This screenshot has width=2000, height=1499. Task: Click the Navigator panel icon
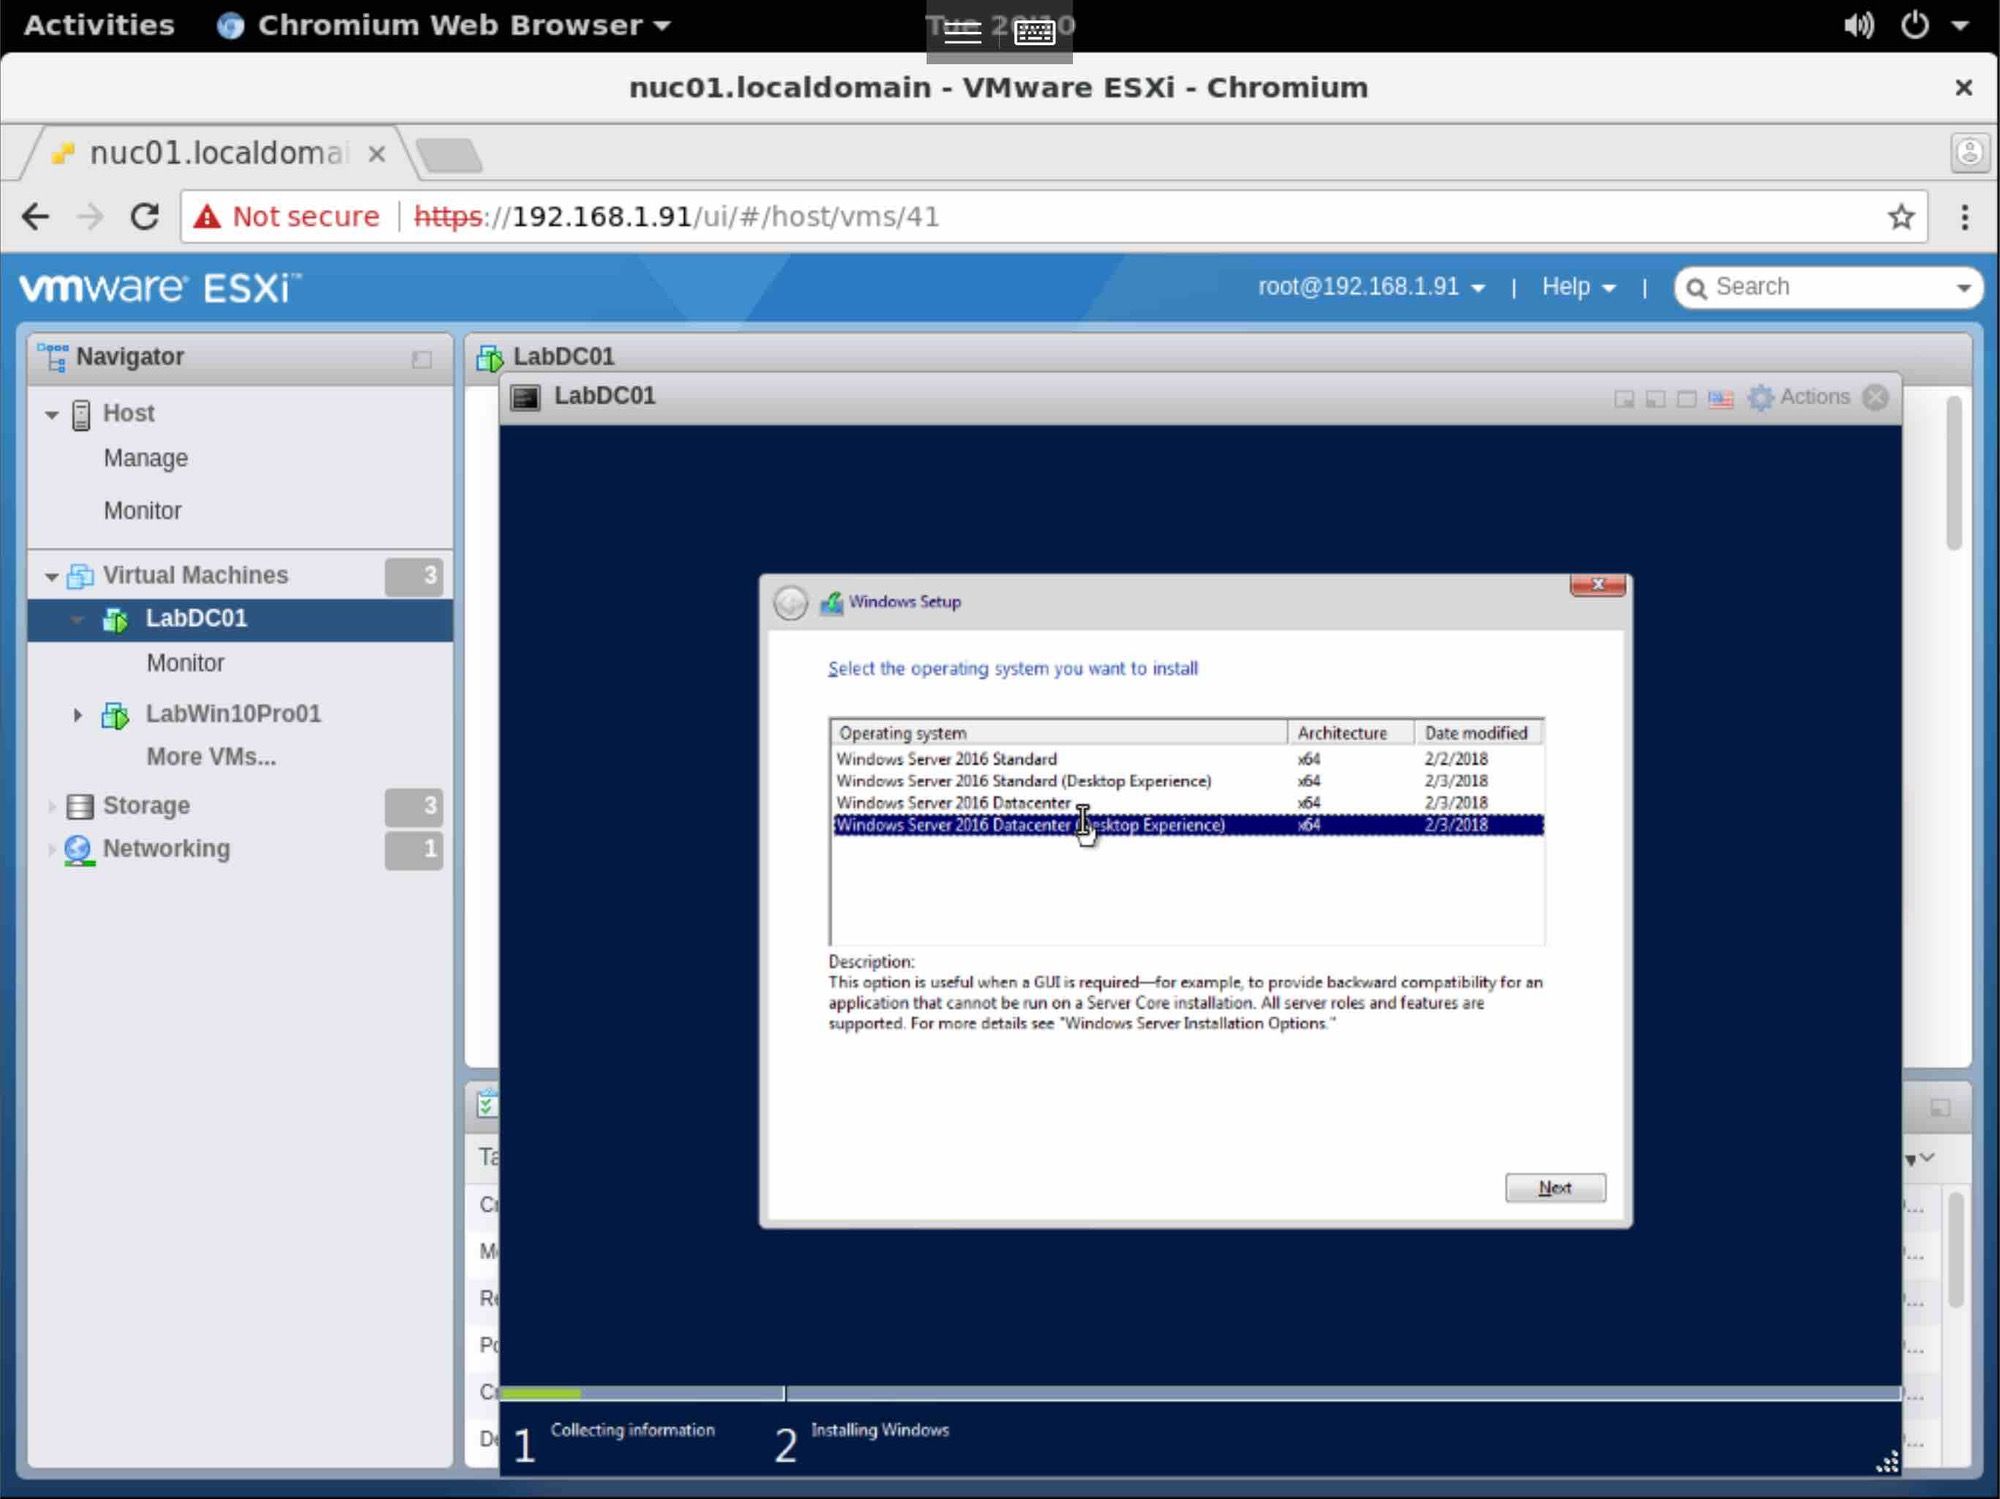52,357
